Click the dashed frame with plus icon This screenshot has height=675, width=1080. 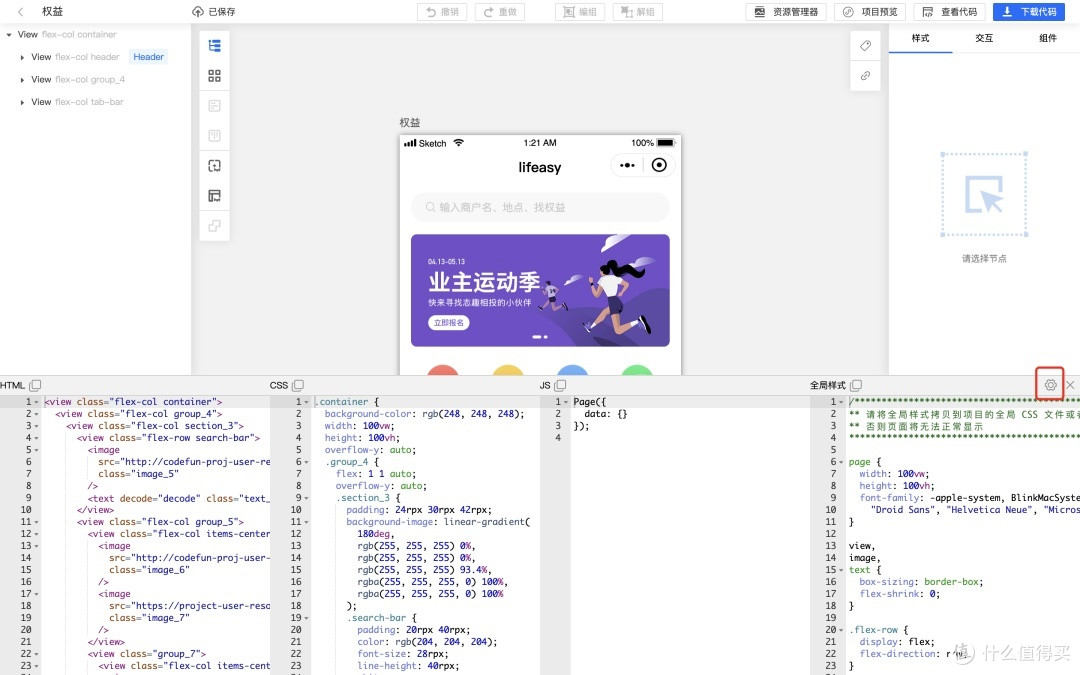215,166
